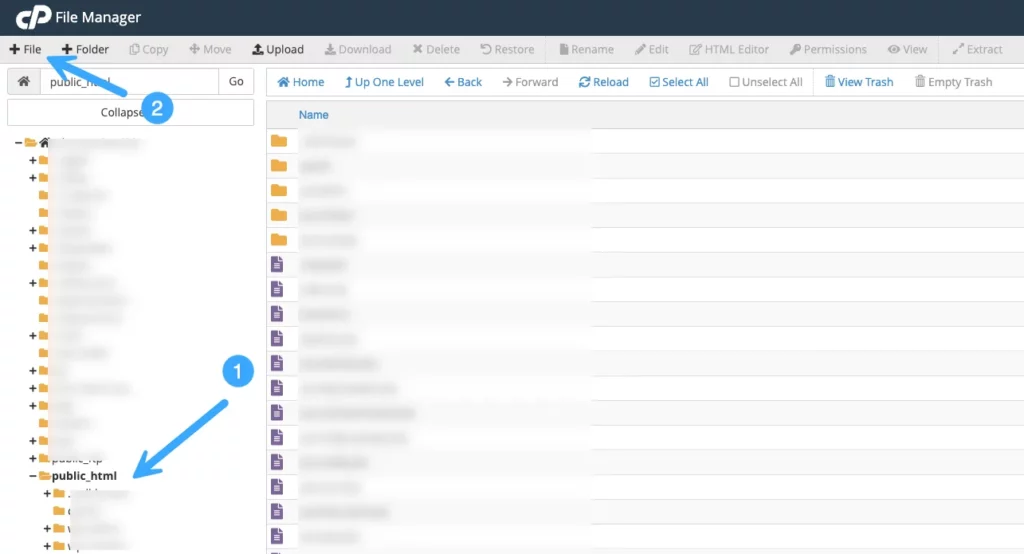Create a new folder with +Folder
Screen dimensions: 1024x554
pos(85,49)
